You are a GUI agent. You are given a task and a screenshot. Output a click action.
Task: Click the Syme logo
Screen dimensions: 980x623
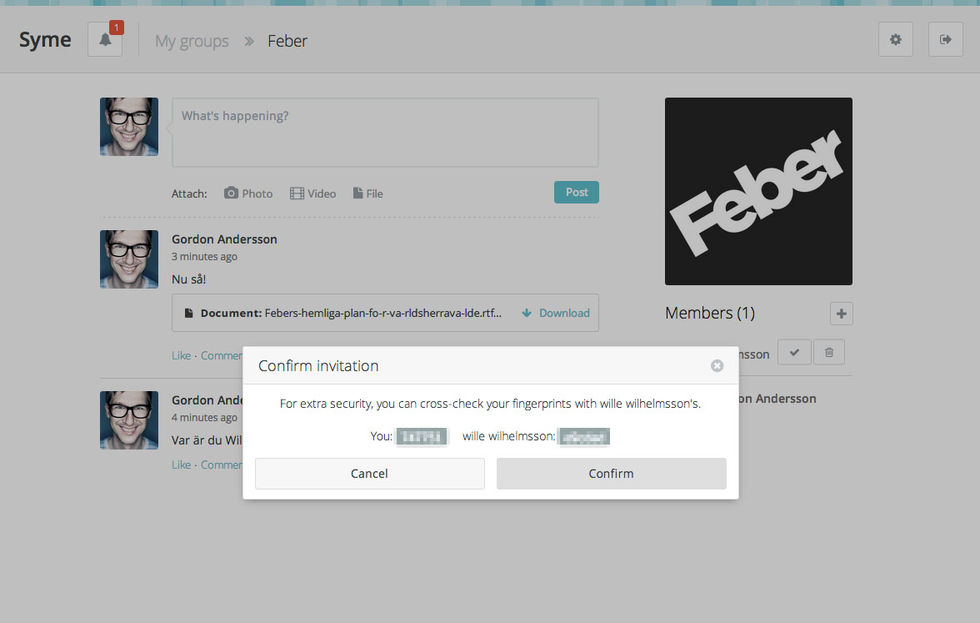pos(45,40)
